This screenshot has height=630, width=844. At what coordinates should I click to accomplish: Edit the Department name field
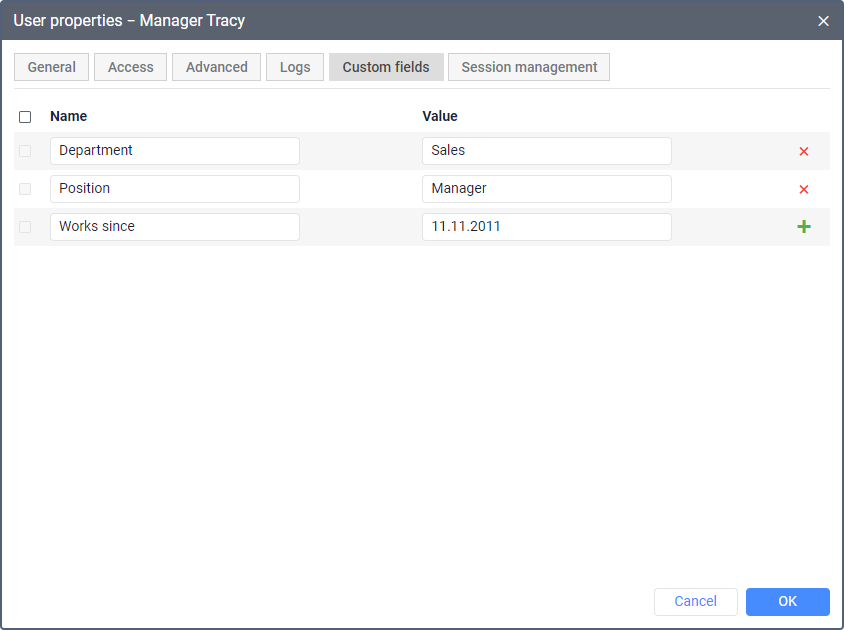click(175, 151)
